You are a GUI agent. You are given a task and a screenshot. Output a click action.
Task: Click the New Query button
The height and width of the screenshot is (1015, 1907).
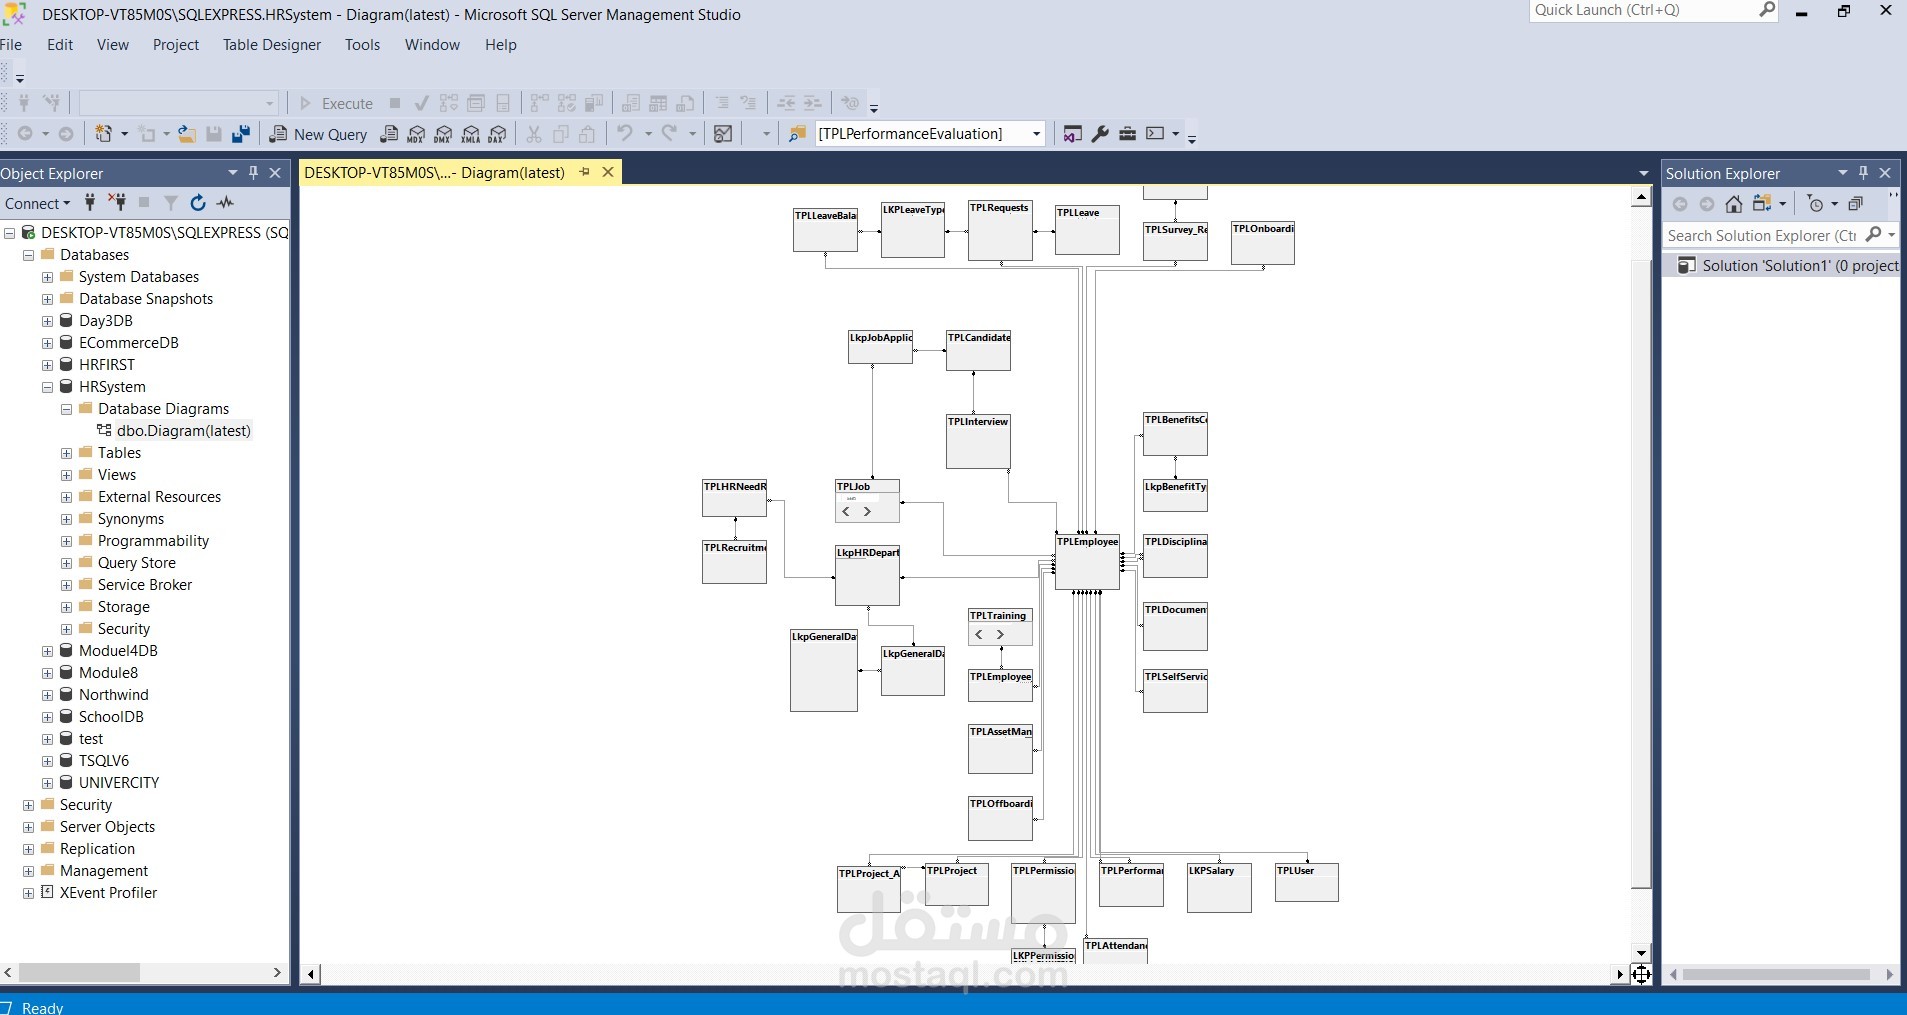click(x=318, y=134)
